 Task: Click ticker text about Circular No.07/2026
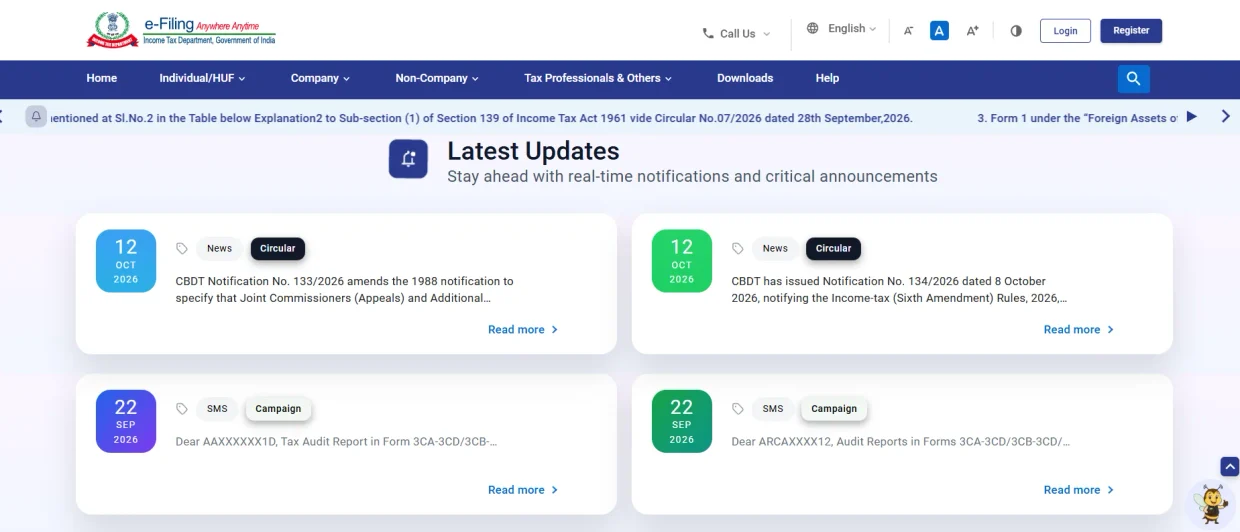tap(481, 118)
